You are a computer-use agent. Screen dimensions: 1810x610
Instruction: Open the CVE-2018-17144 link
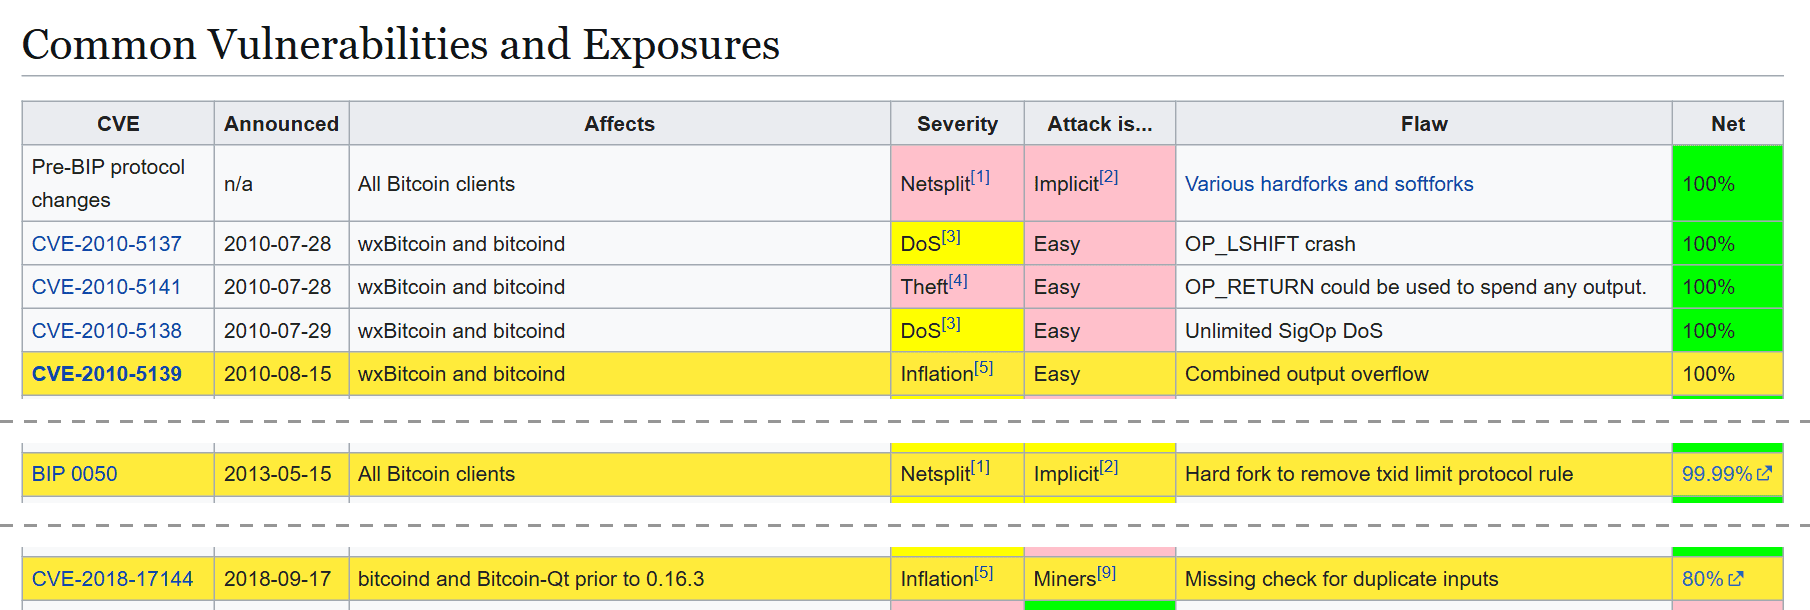[113, 579]
